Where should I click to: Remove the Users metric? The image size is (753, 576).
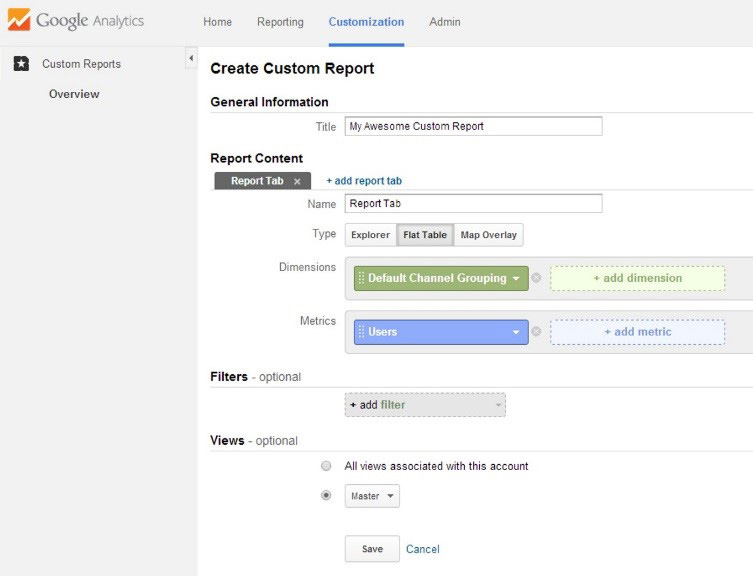pos(536,331)
